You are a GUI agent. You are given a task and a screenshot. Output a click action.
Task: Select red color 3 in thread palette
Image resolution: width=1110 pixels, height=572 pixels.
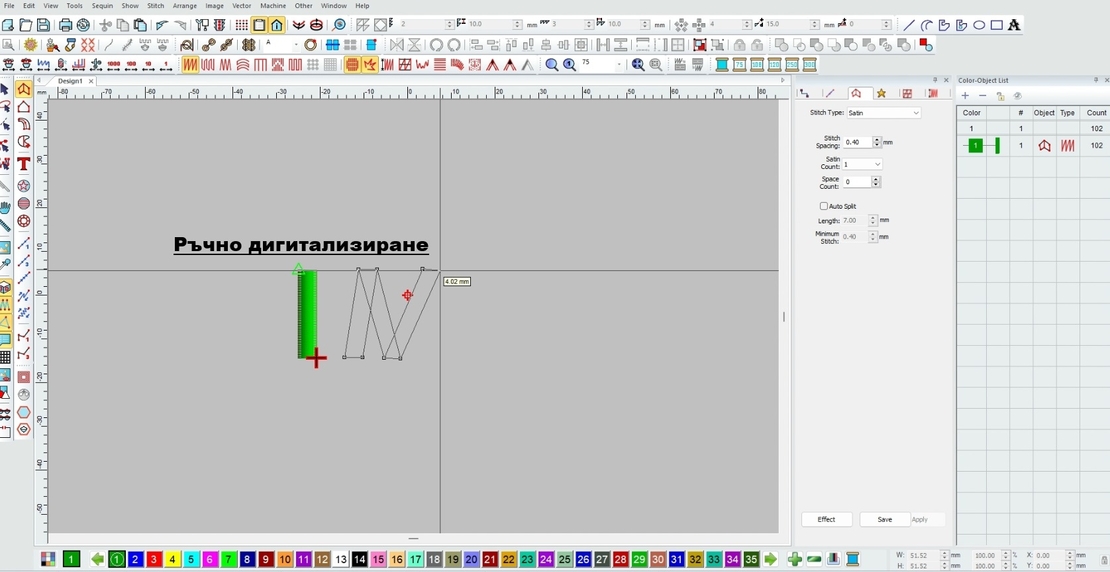click(x=154, y=560)
